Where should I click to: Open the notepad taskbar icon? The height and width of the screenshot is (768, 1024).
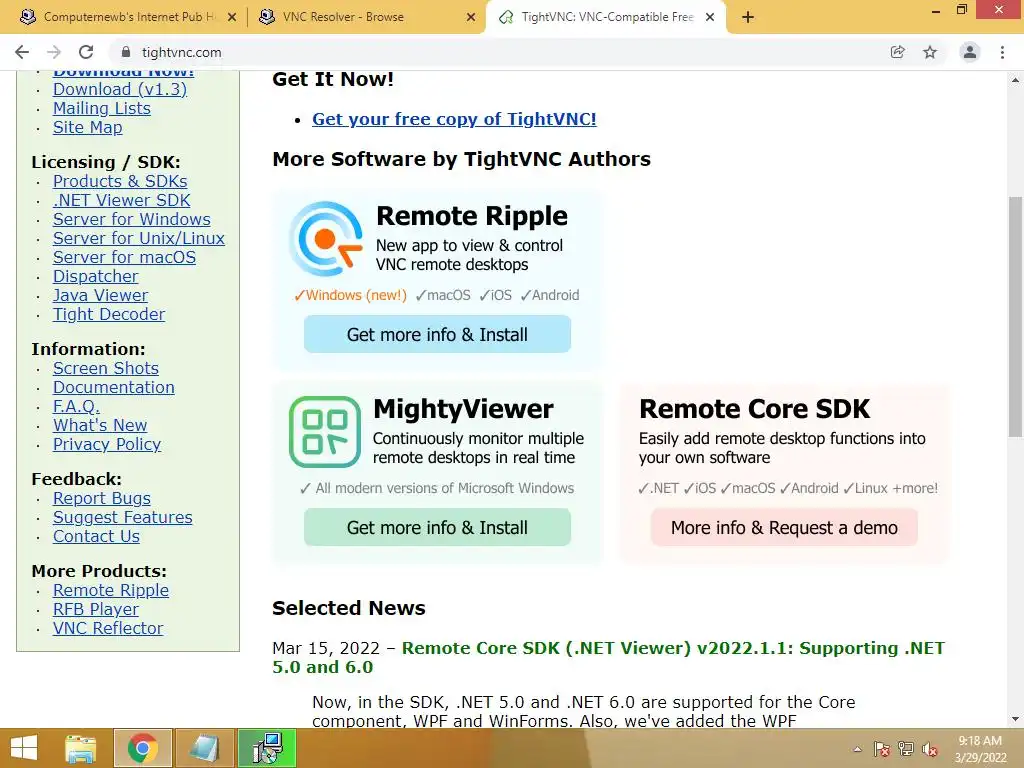click(x=204, y=748)
